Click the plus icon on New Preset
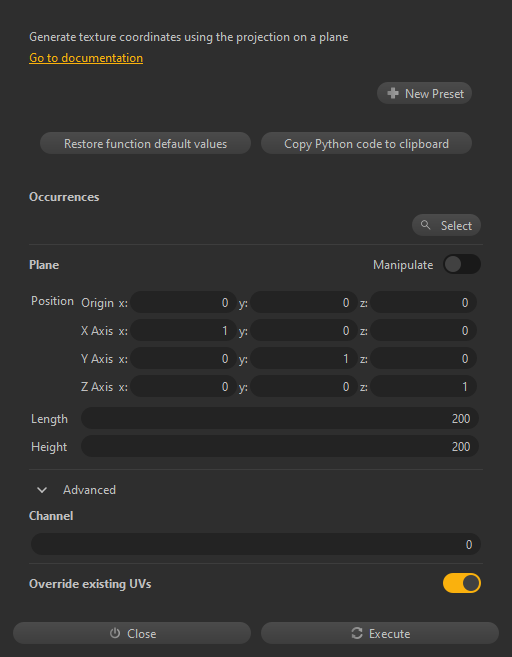512x657 pixels. (393, 93)
